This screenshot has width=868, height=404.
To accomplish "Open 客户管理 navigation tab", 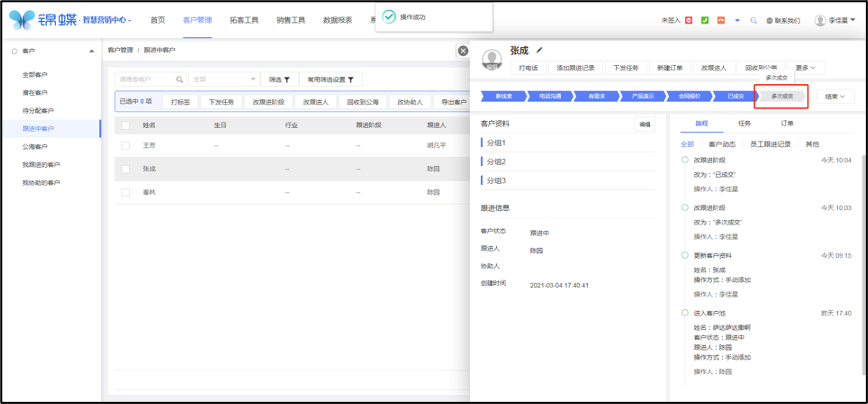I will (197, 20).
